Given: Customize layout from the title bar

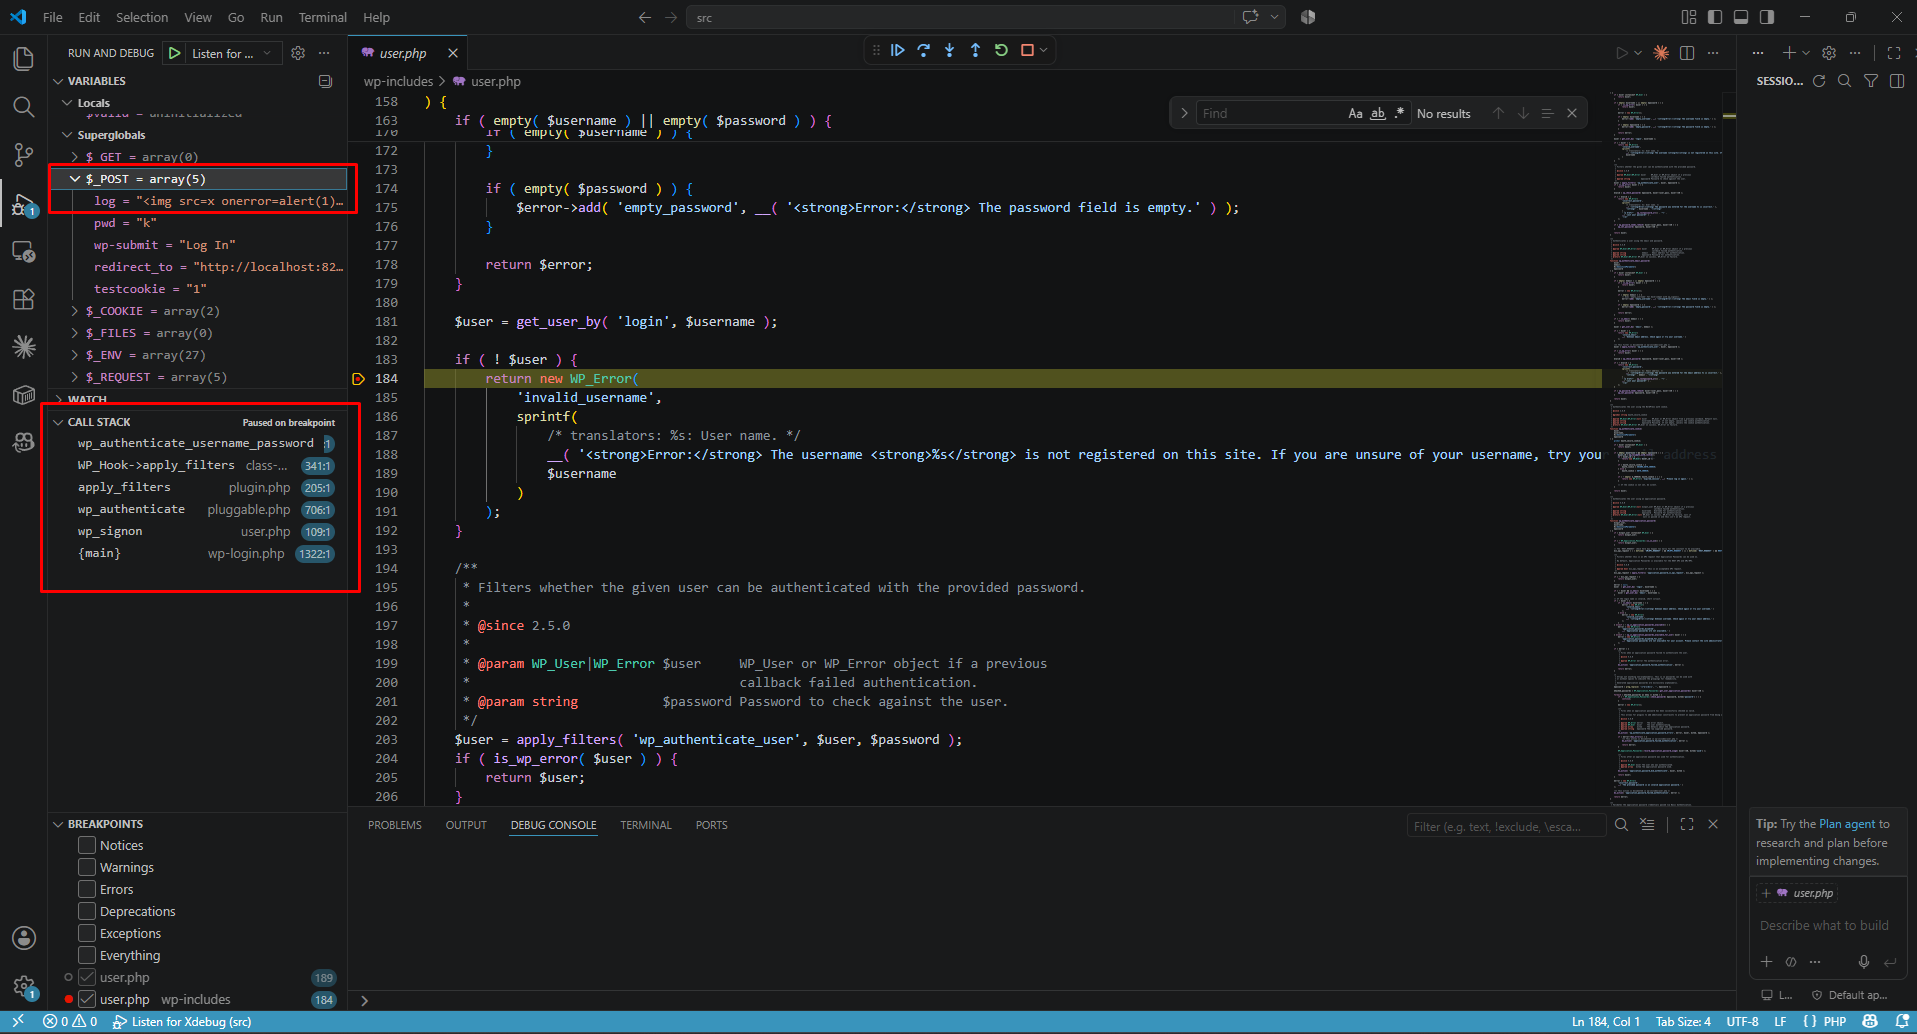Looking at the screenshot, I should point(1689,17).
